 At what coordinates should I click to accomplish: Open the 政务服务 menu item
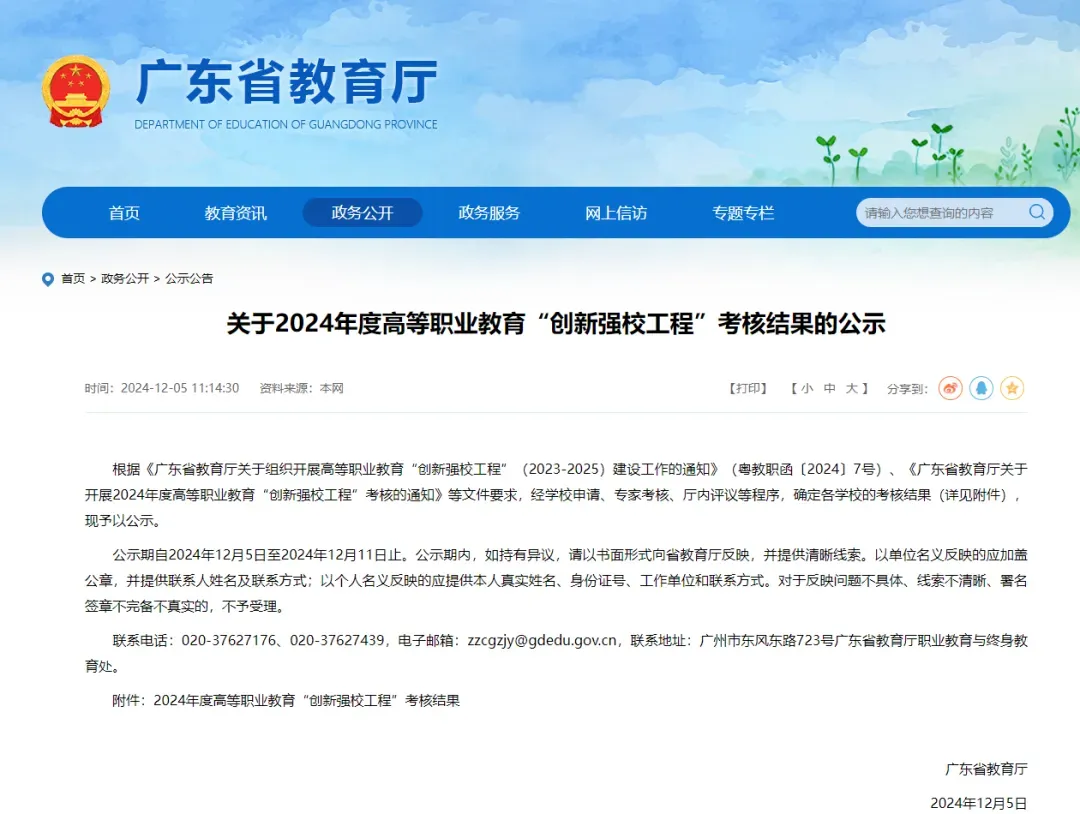(x=489, y=213)
